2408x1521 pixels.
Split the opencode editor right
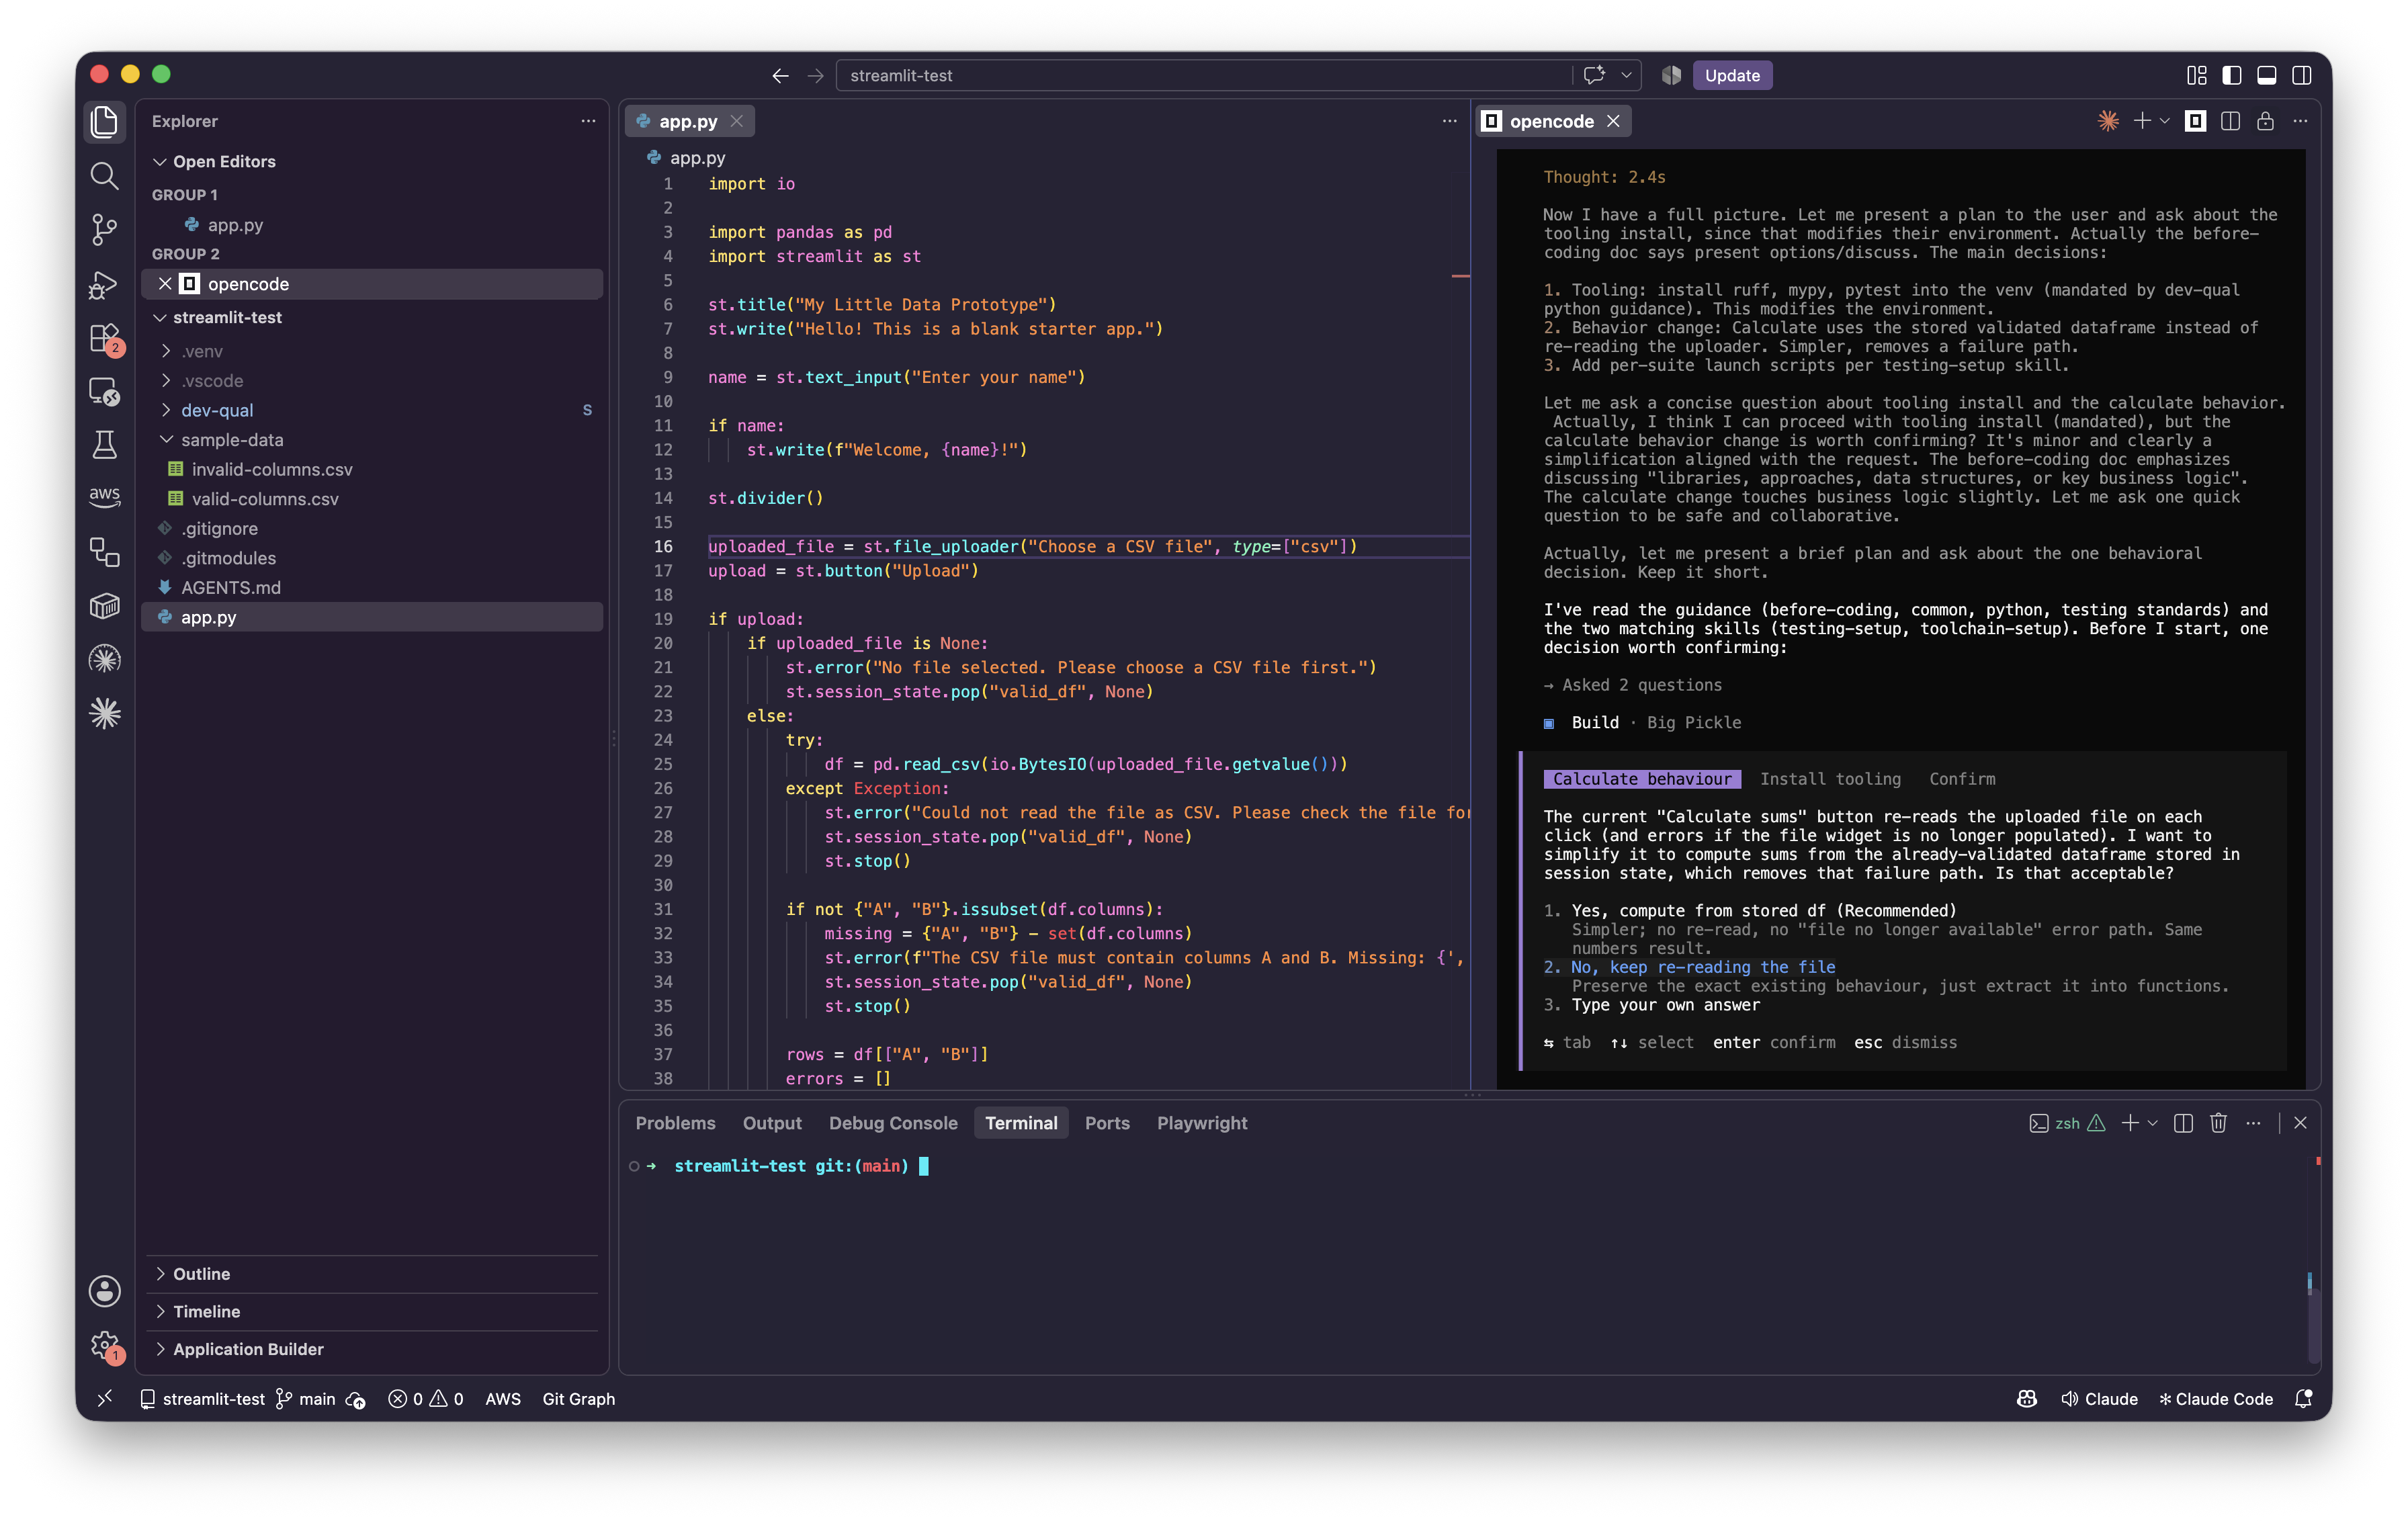coord(2230,121)
